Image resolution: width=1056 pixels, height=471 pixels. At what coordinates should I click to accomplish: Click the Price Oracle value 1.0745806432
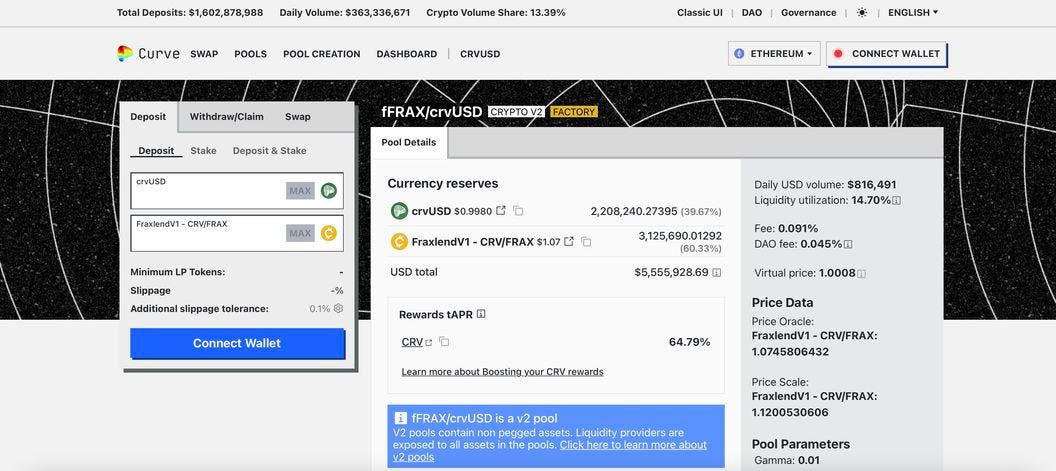pyautogui.click(x=790, y=352)
